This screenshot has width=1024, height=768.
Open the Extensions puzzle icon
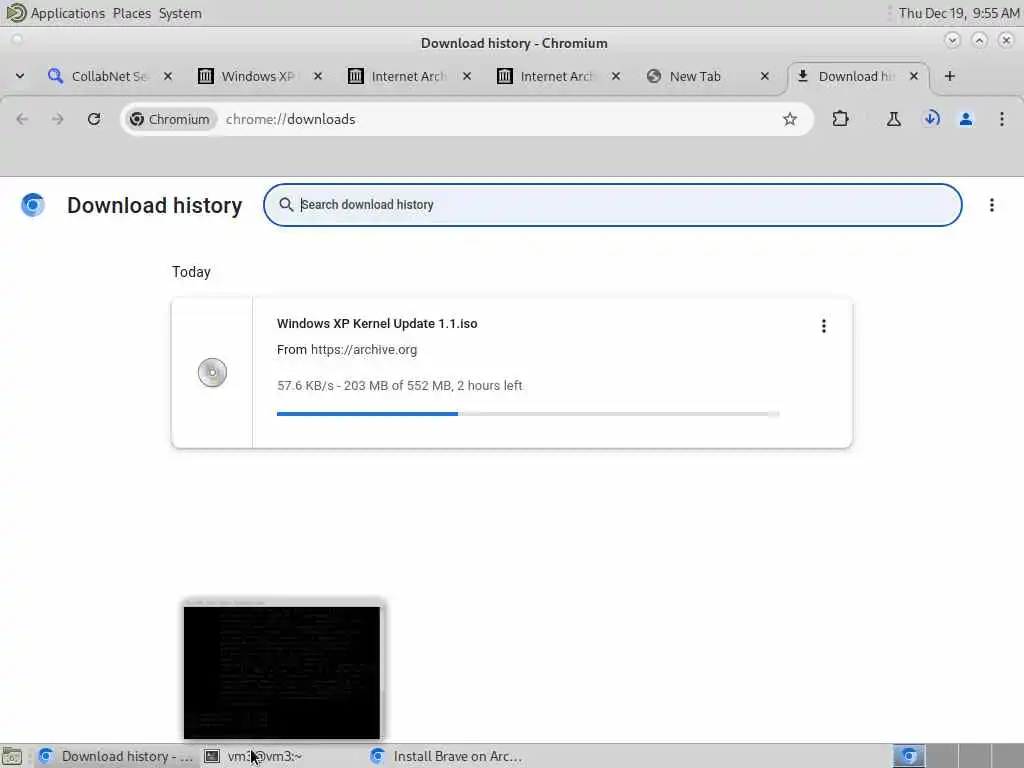point(840,119)
